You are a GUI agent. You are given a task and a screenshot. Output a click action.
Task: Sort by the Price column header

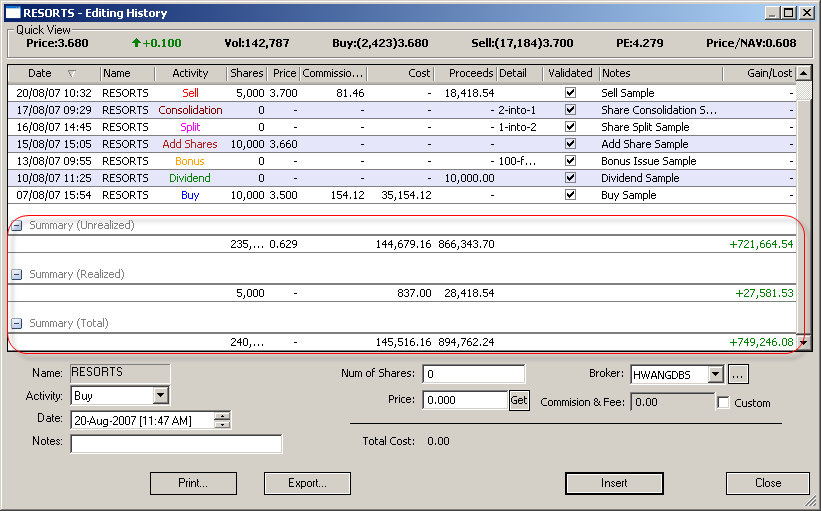283,73
